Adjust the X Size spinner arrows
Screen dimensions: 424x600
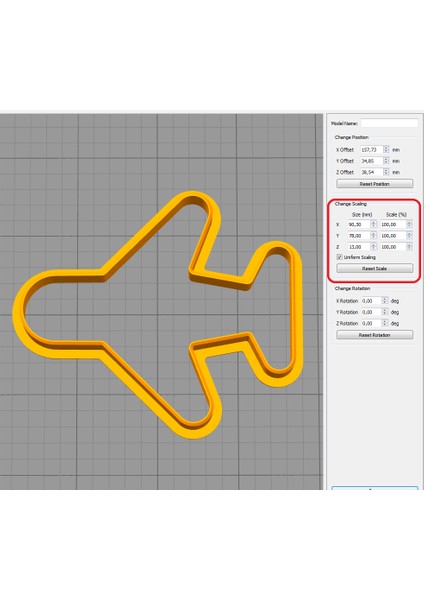click(x=373, y=224)
